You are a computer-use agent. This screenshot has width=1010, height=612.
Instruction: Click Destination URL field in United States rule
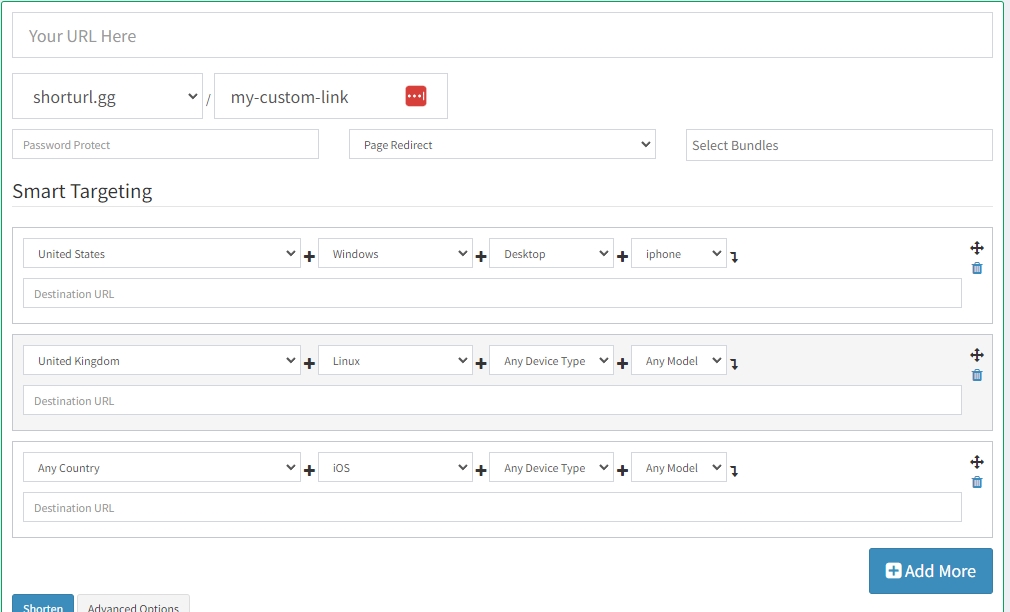click(x=493, y=293)
